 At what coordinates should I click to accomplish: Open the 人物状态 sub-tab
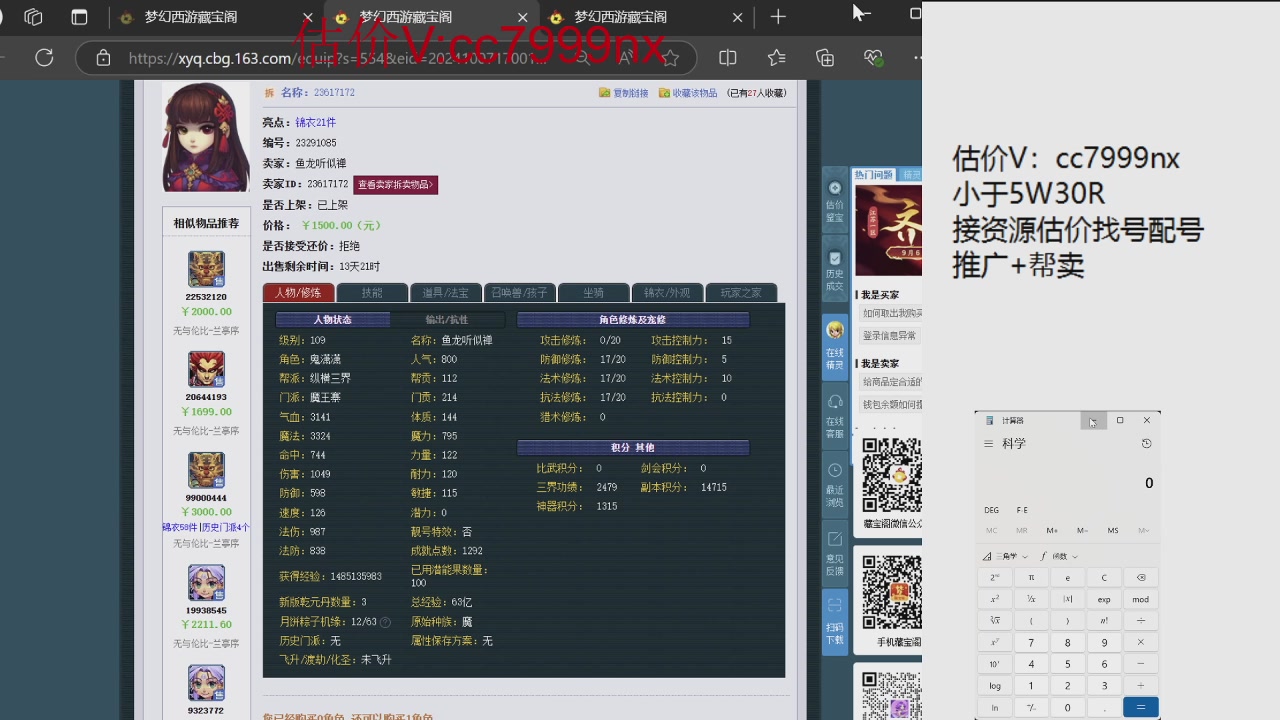333,320
